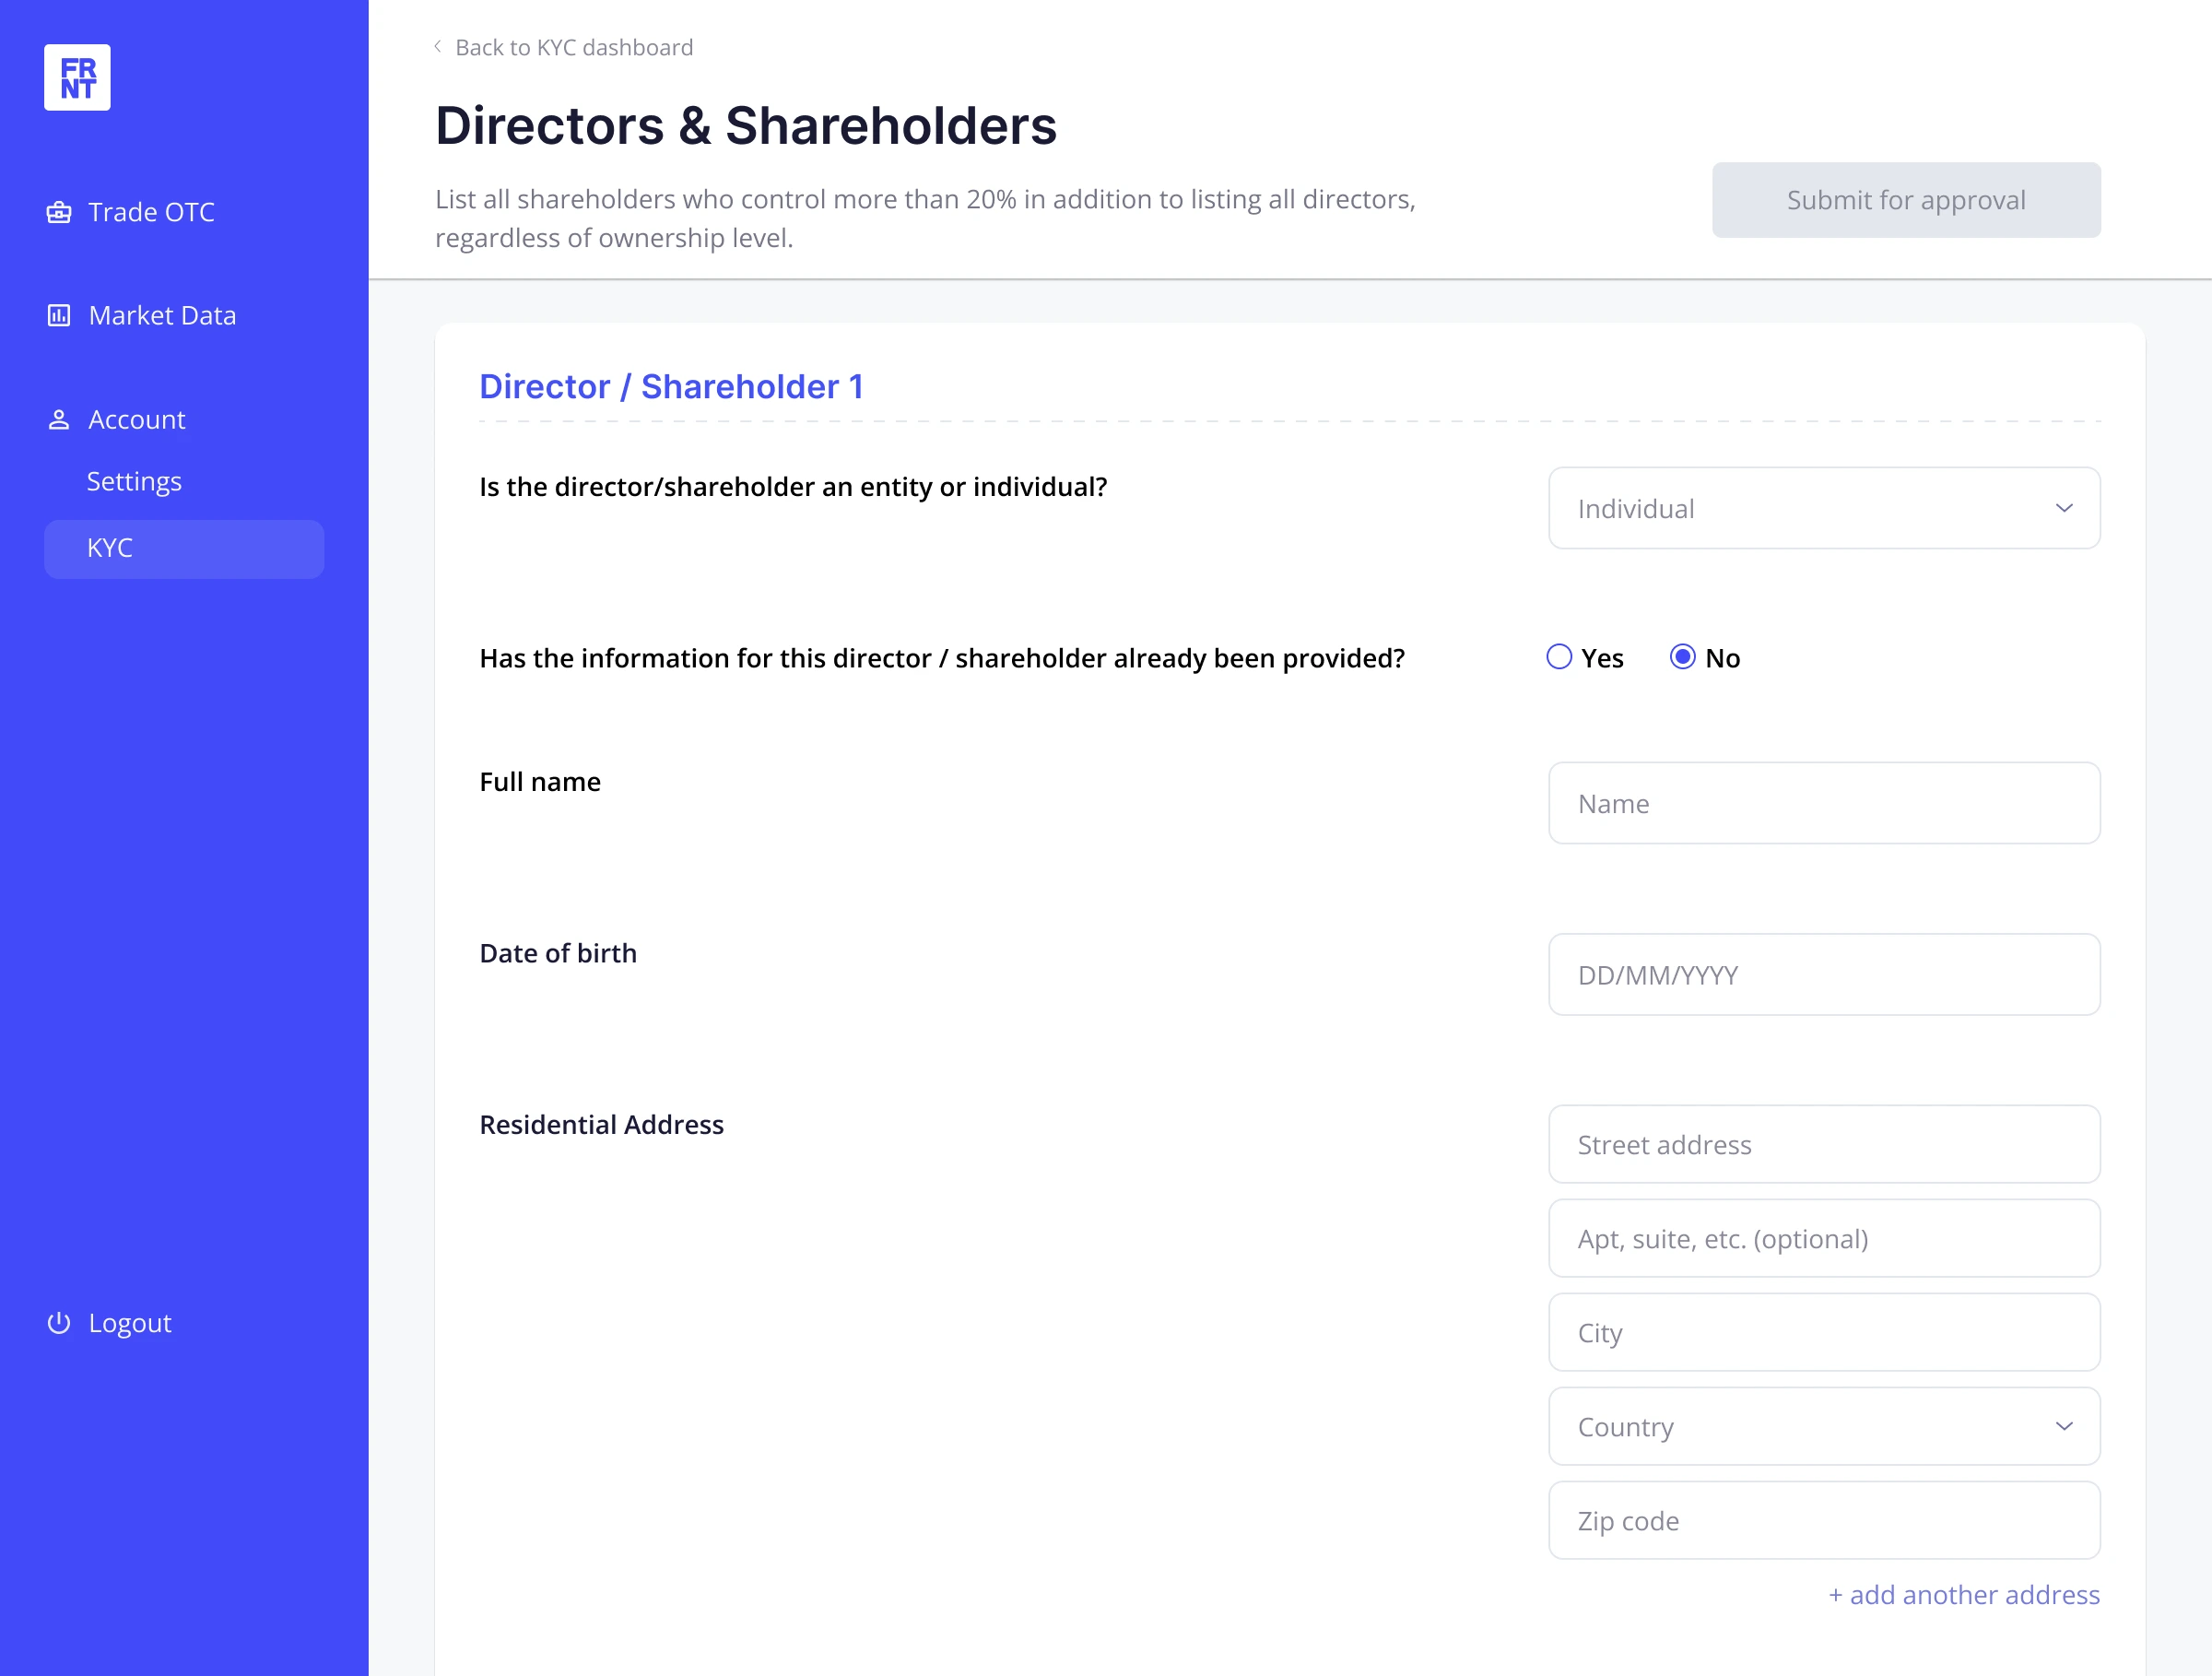
Task: Focus the Full name input field
Action: coord(1823,803)
